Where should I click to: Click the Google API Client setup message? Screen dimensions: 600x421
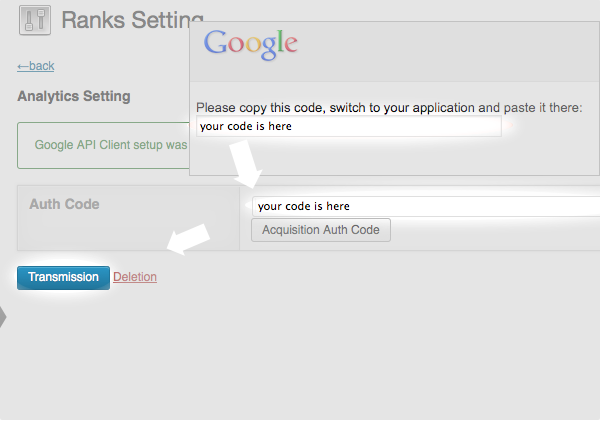111,145
